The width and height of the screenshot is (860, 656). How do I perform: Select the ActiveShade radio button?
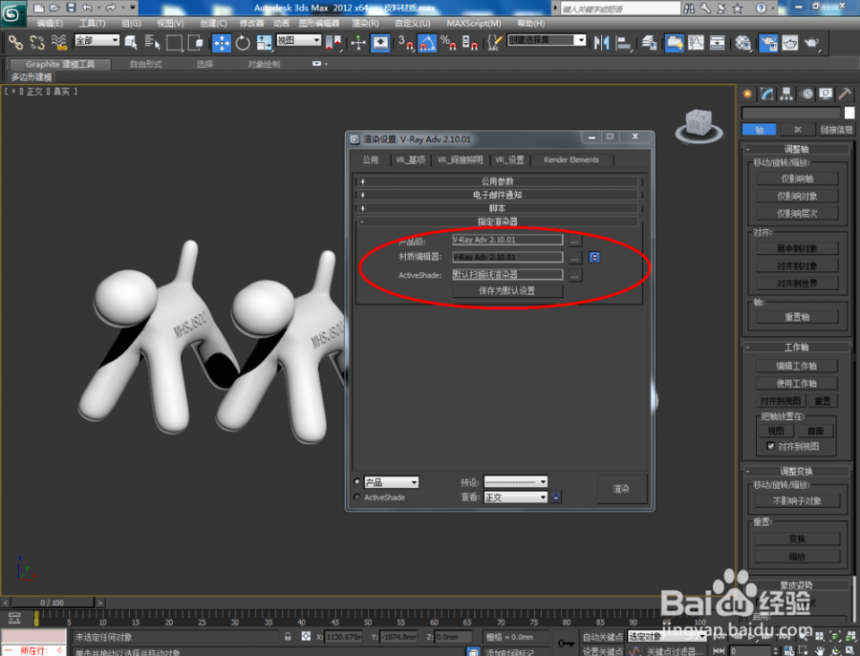tap(357, 497)
